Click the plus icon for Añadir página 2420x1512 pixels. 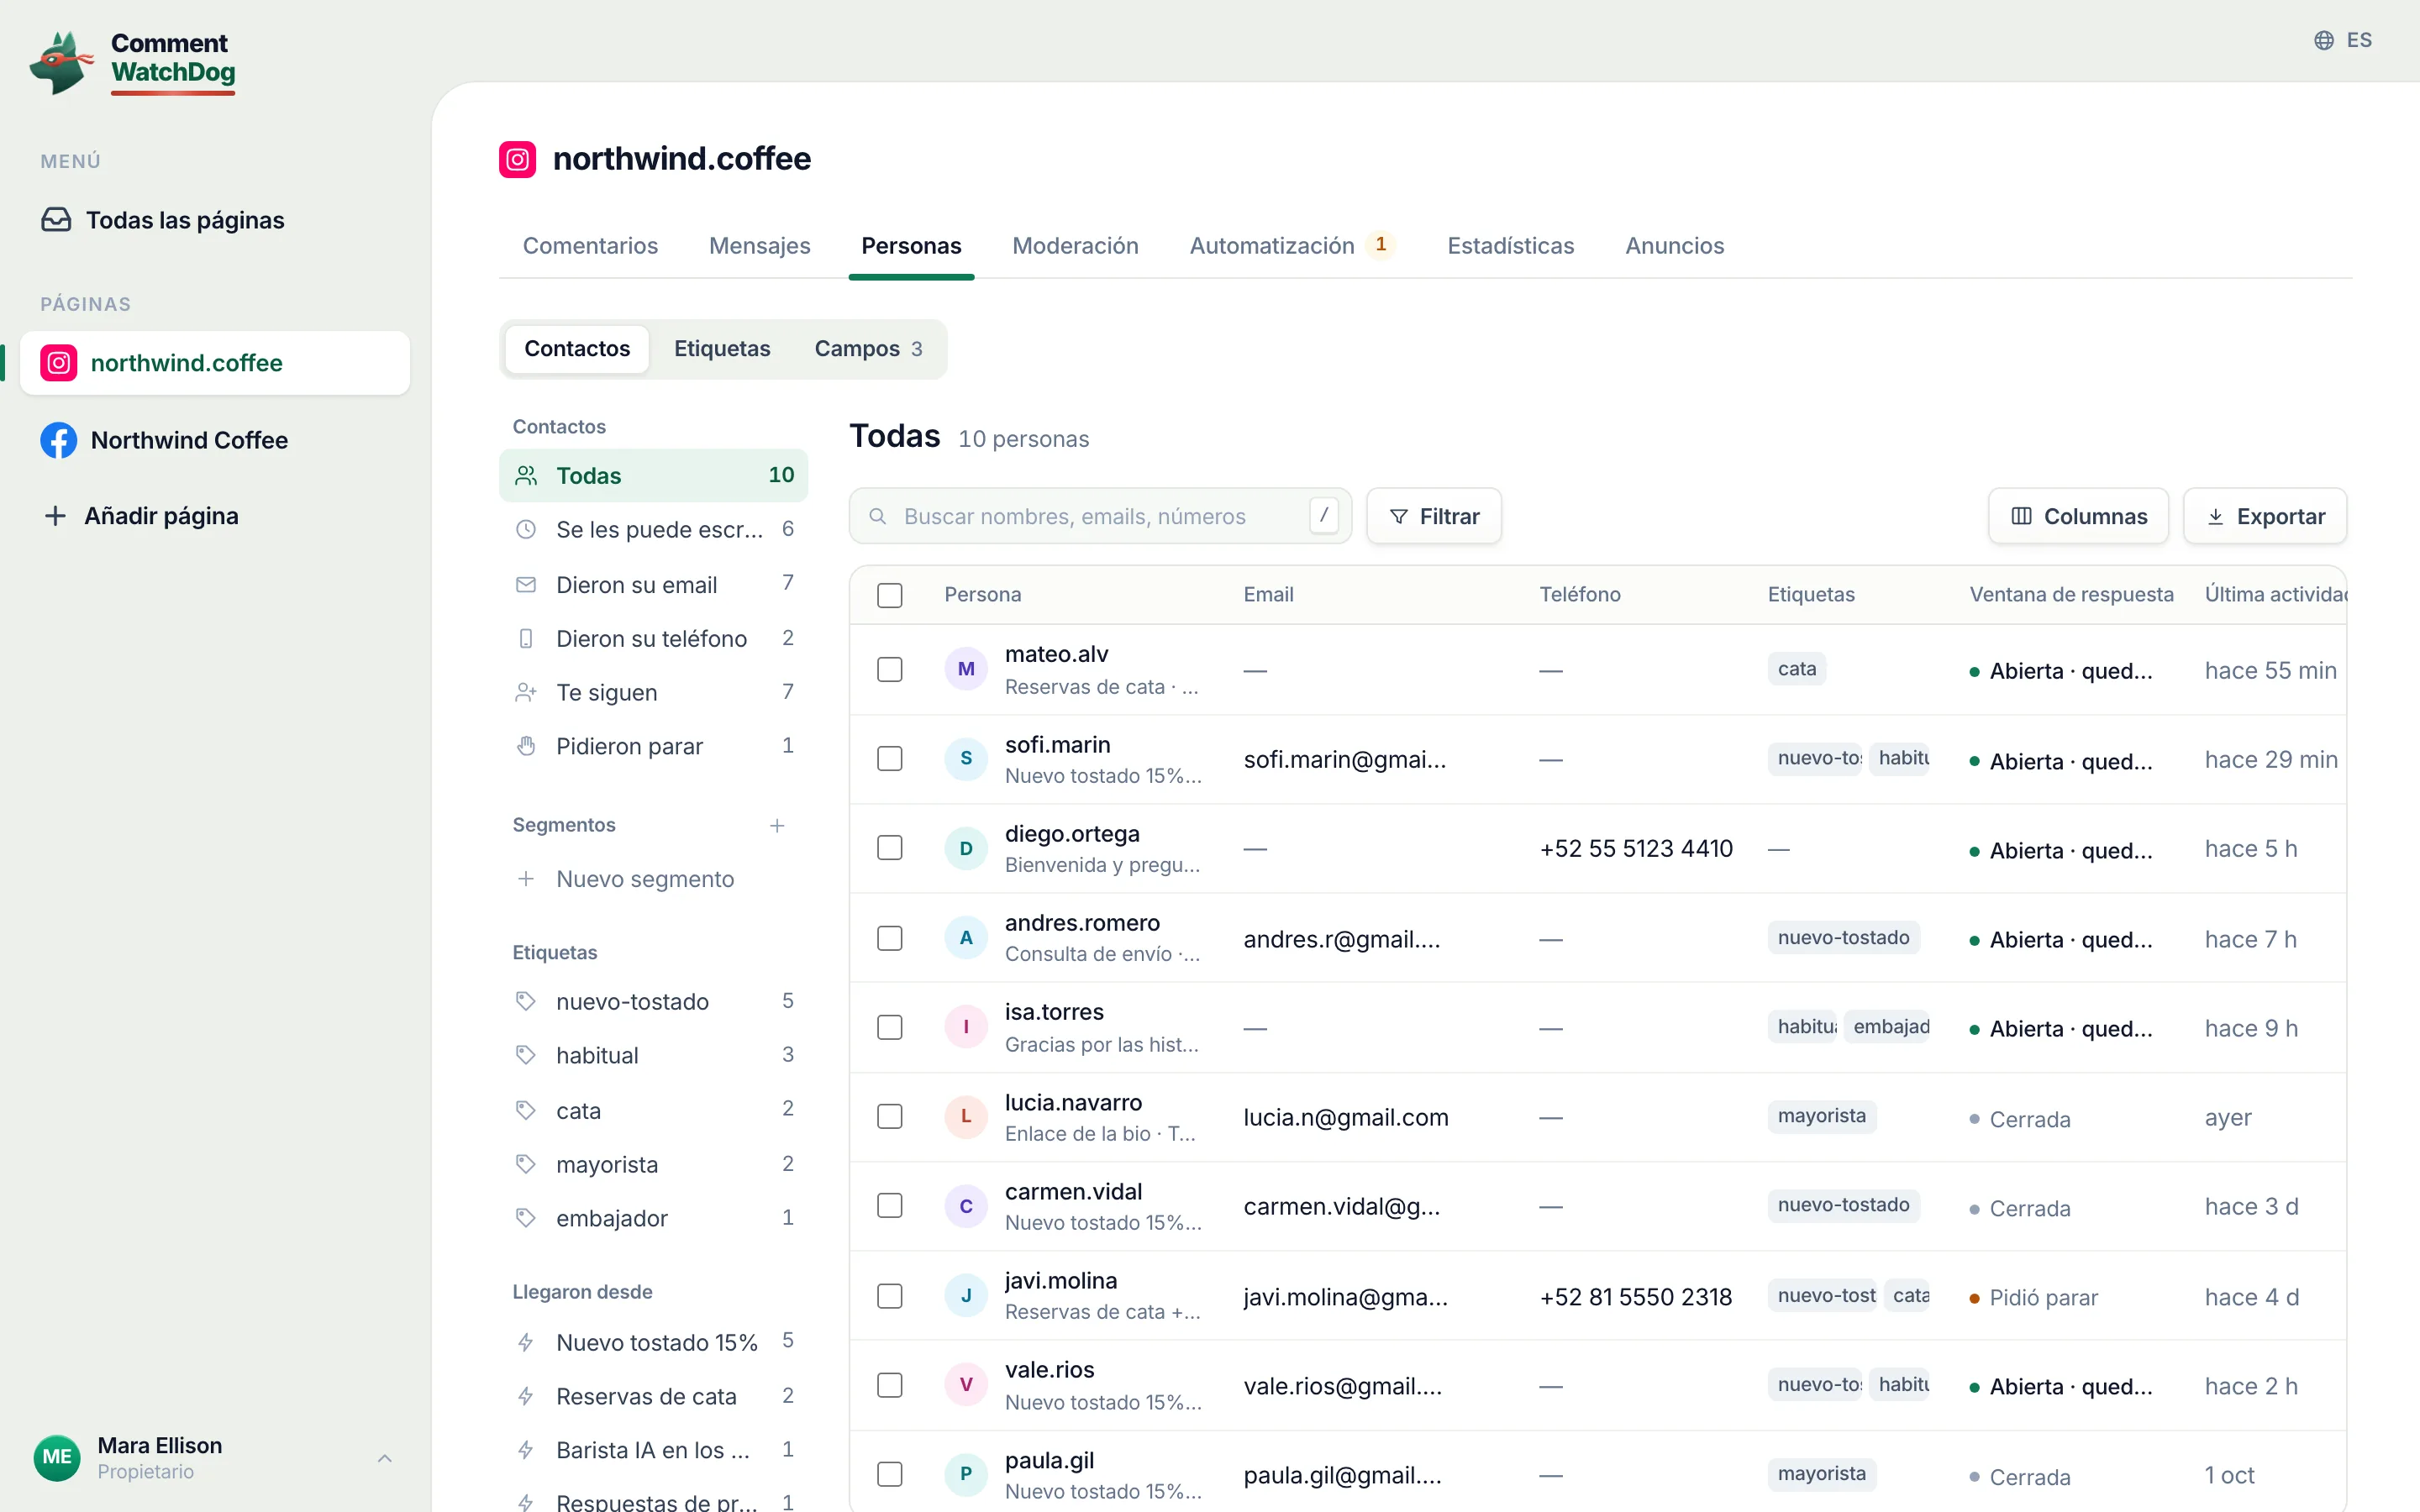coord(56,516)
